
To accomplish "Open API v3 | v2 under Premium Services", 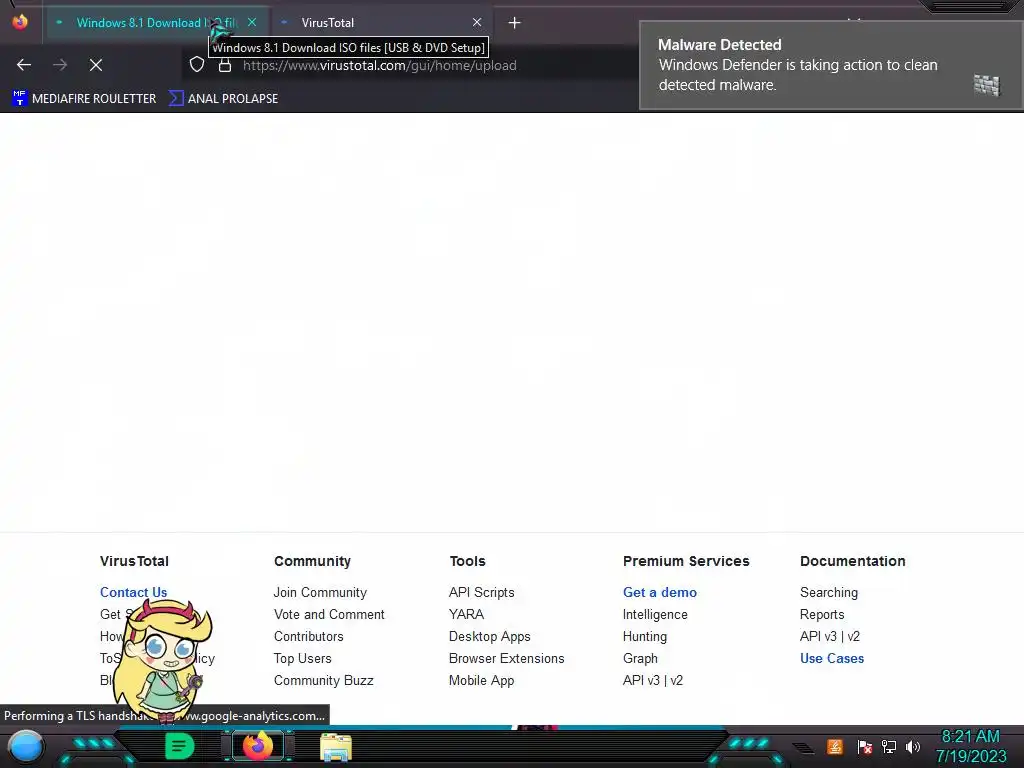I will coord(652,680).
